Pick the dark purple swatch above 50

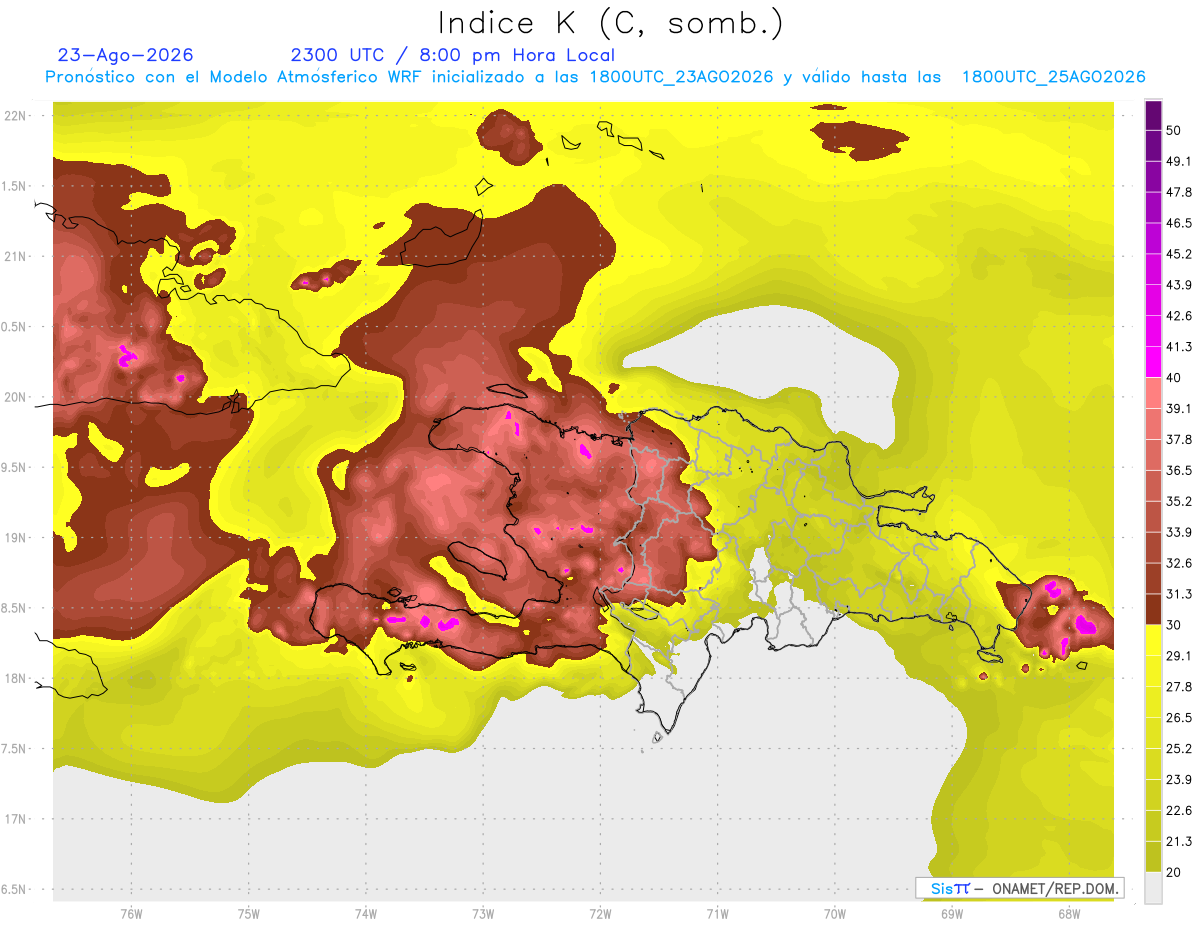(x=1153, y=116)
